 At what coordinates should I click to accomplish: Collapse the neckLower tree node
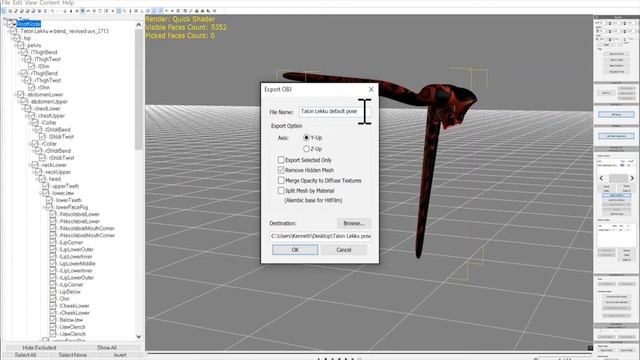pyautogui.click(x=30, y=165)
